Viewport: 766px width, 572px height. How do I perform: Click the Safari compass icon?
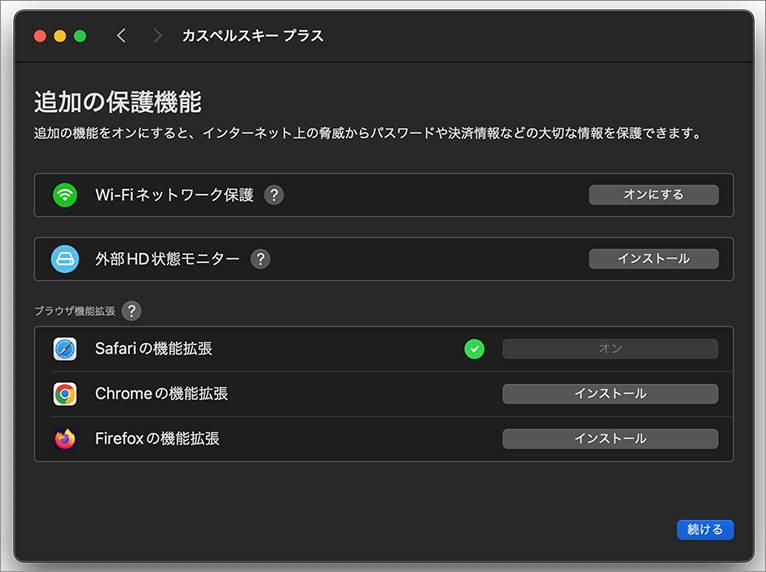point(65,349)
